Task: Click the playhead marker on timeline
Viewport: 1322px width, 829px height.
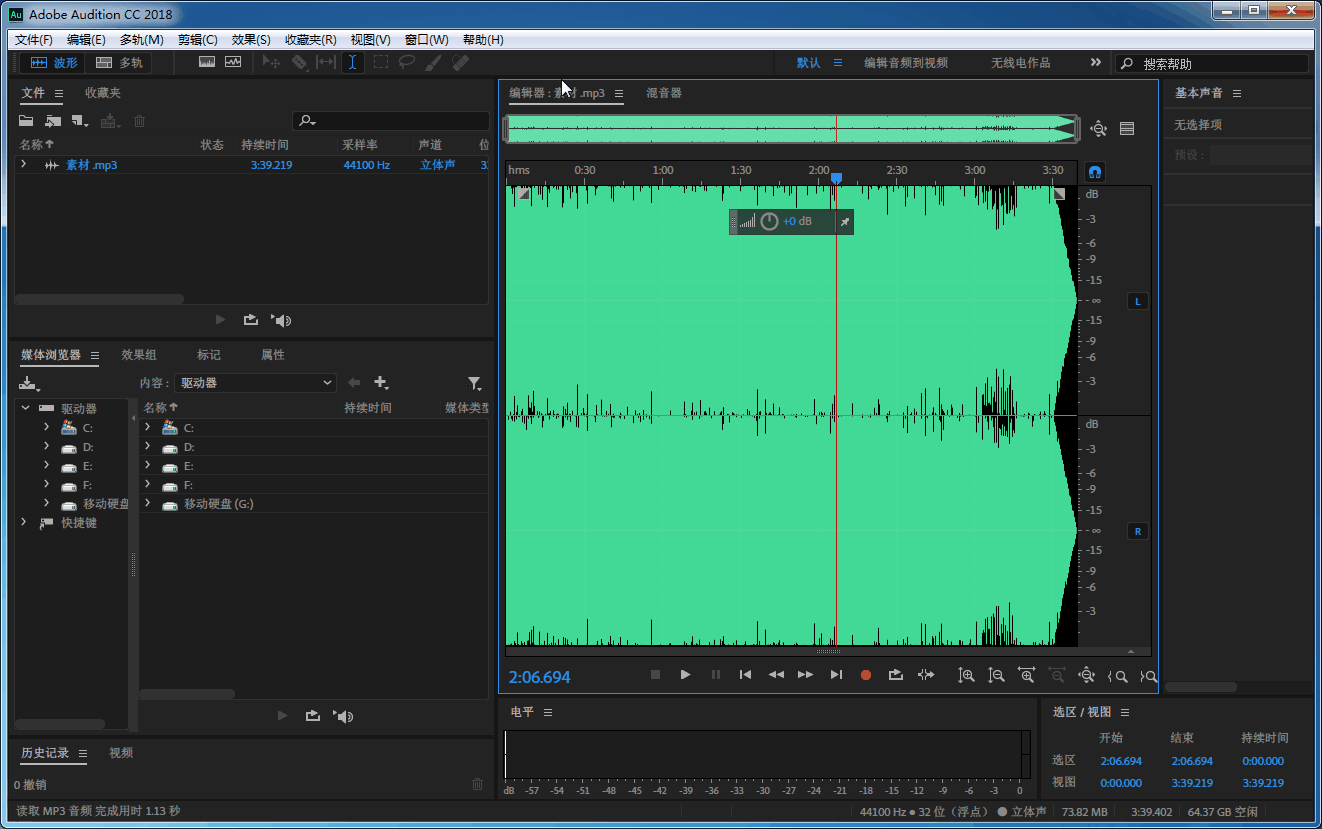Action: (x=837, y=178)
